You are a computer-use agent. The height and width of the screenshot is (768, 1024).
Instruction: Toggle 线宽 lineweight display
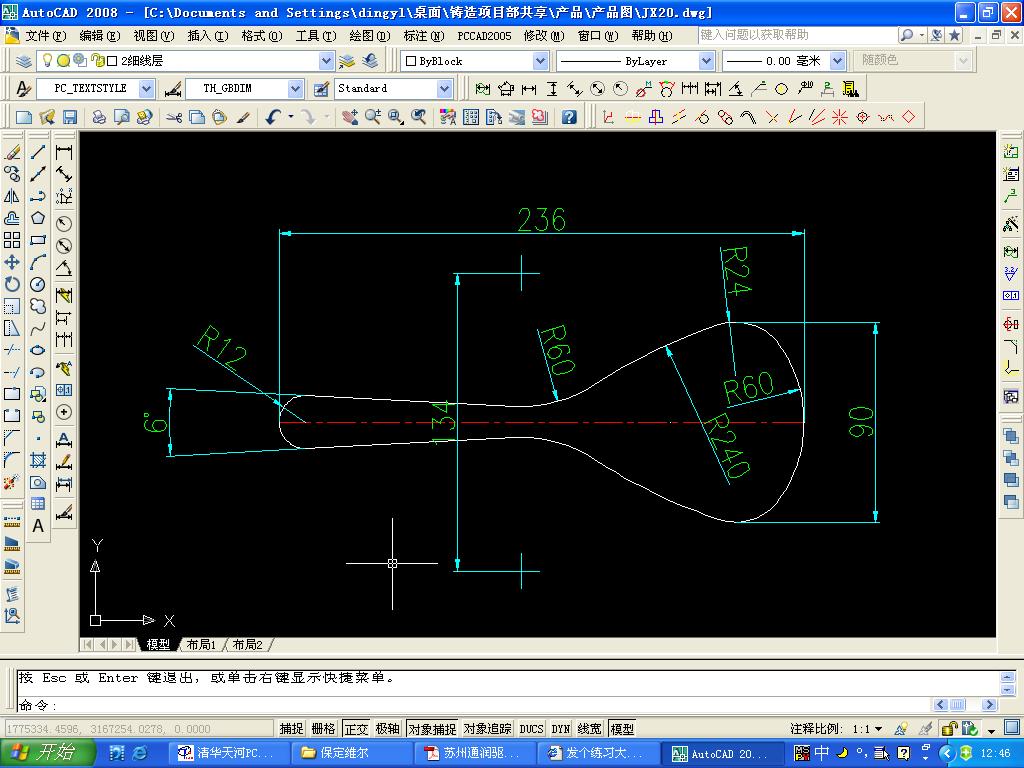[589, 728]
